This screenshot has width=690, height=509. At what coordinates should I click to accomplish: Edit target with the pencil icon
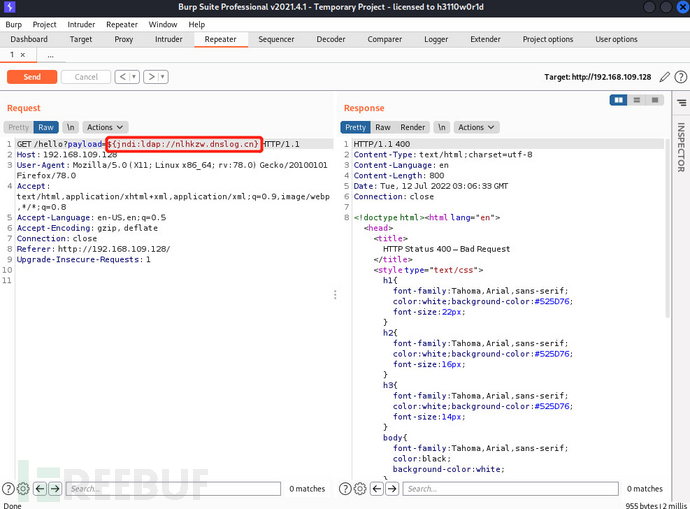point(664,77)
